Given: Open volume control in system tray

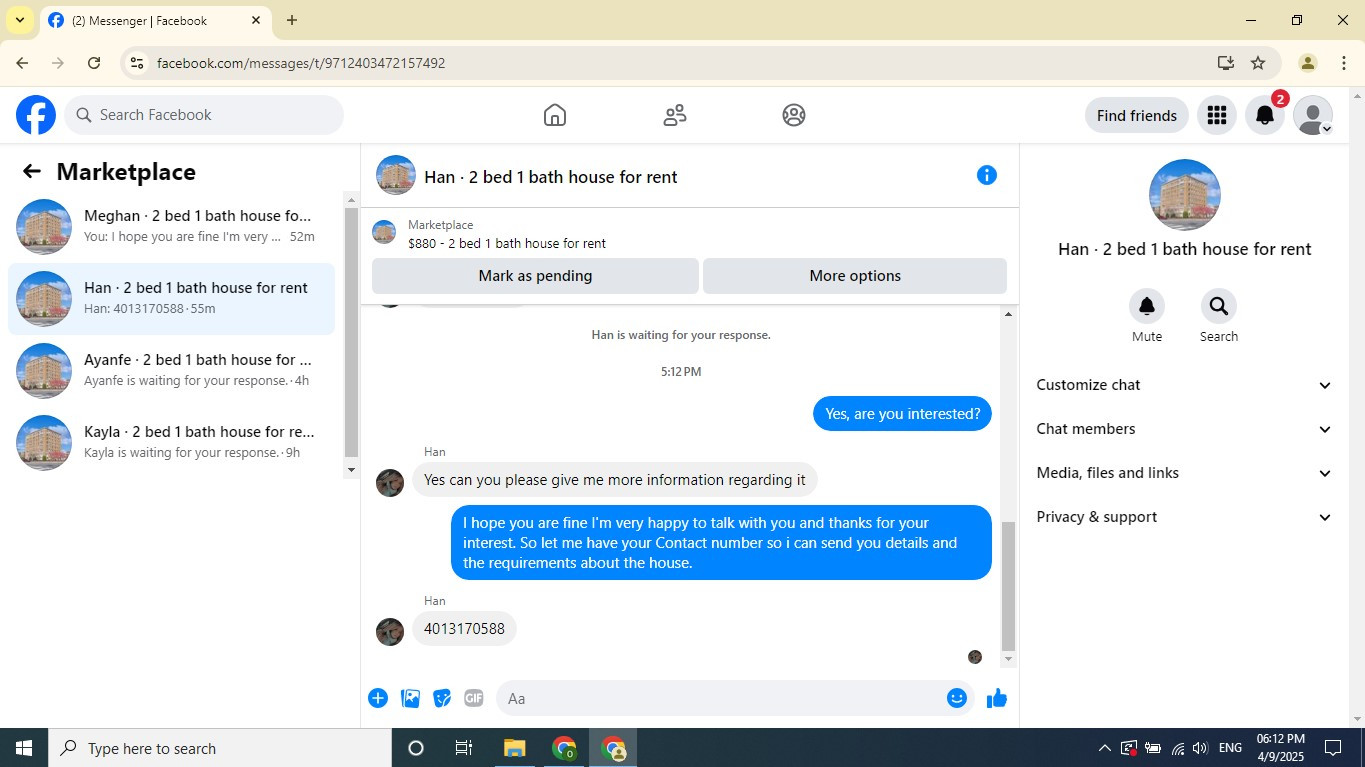Looking at the screenshot, I should tap(1200, 748).
